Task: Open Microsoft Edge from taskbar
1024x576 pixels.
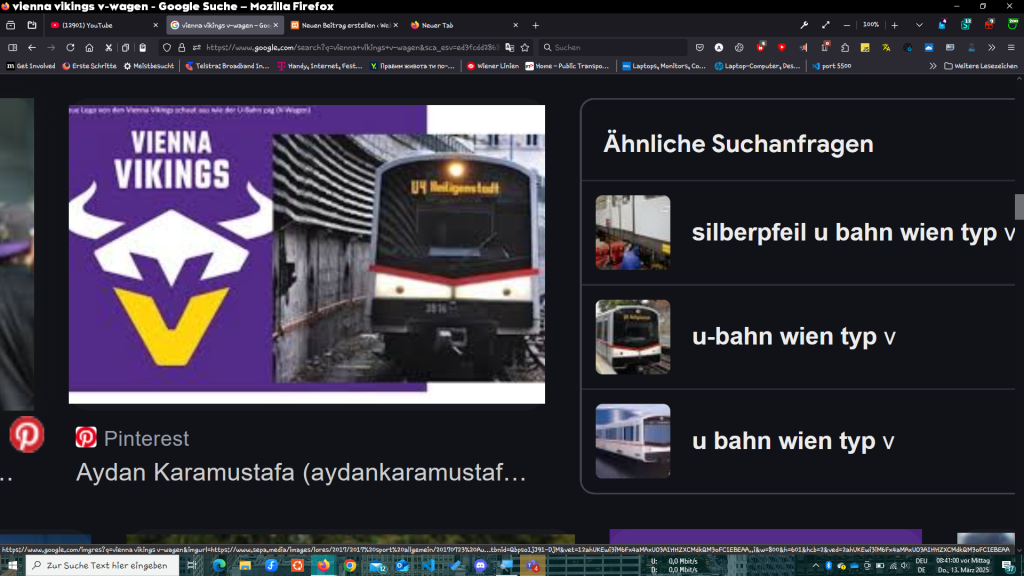Action: coord(219,566)
